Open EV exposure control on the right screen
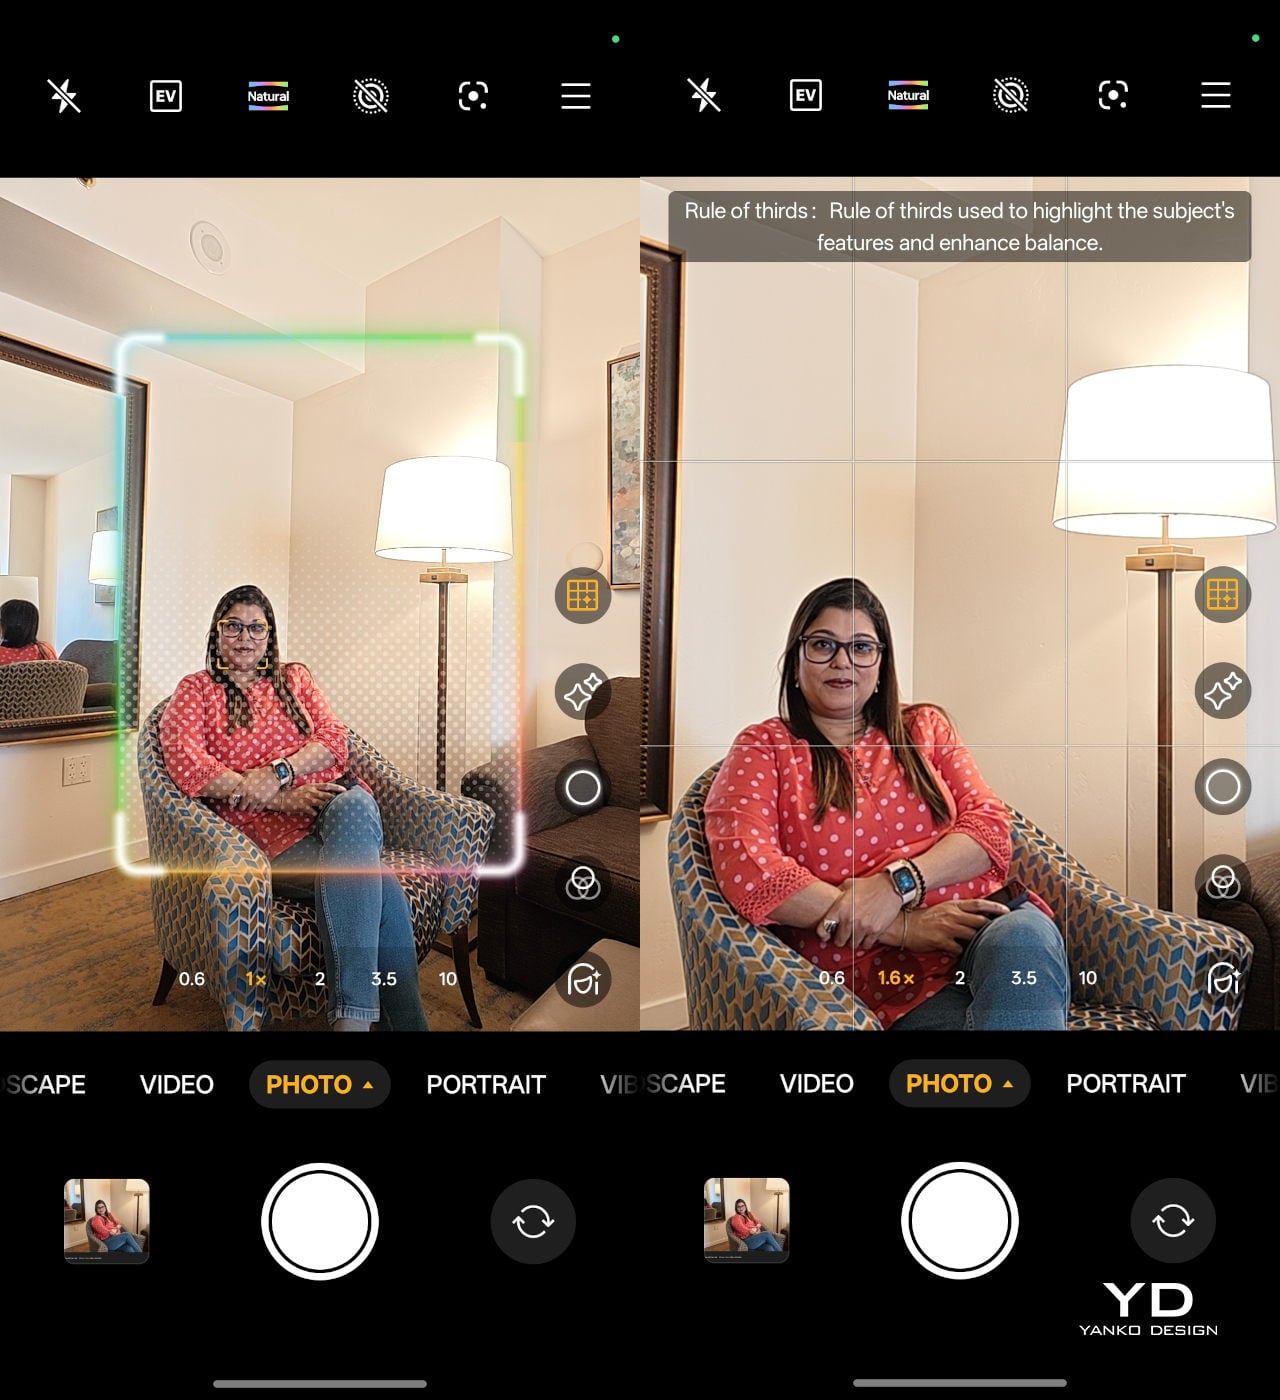Screen dimensions: 1280x1400 click(805, 96)
